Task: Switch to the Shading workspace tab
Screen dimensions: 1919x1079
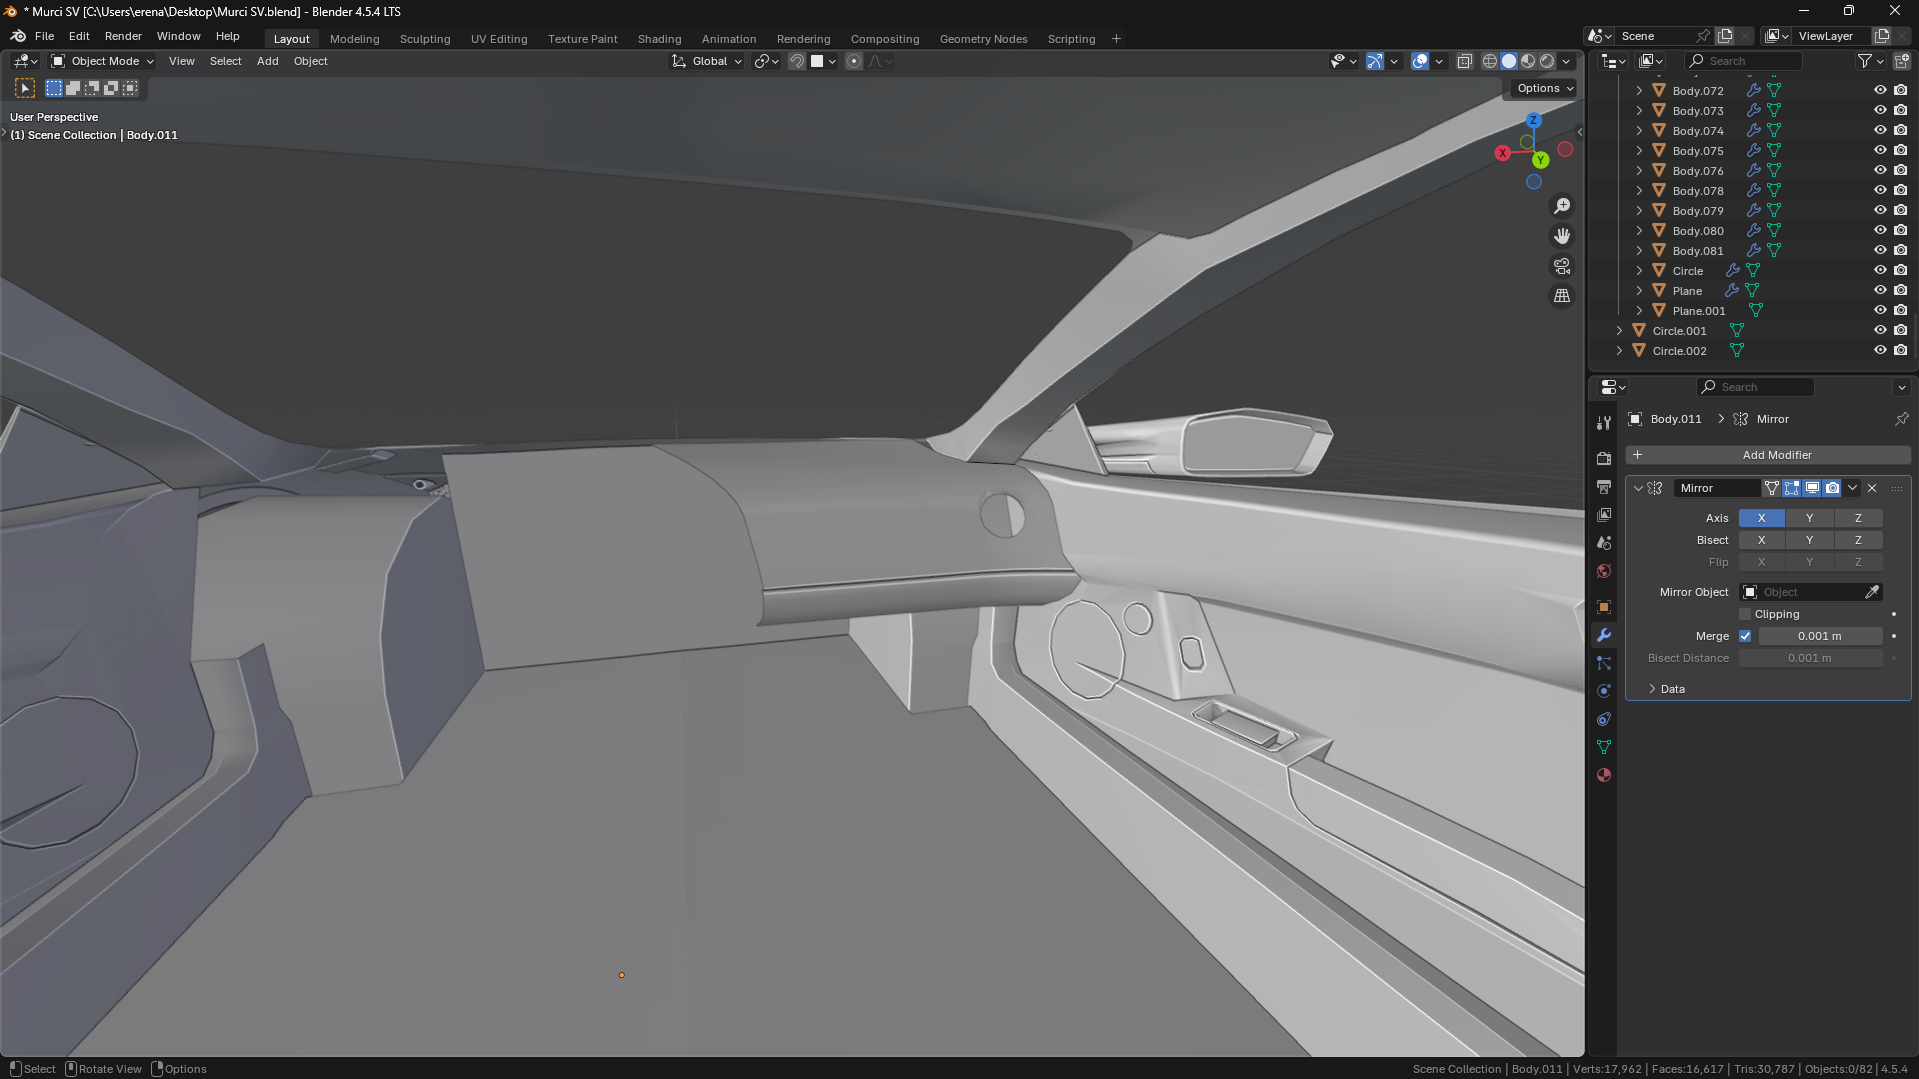Action: (659, 39)
